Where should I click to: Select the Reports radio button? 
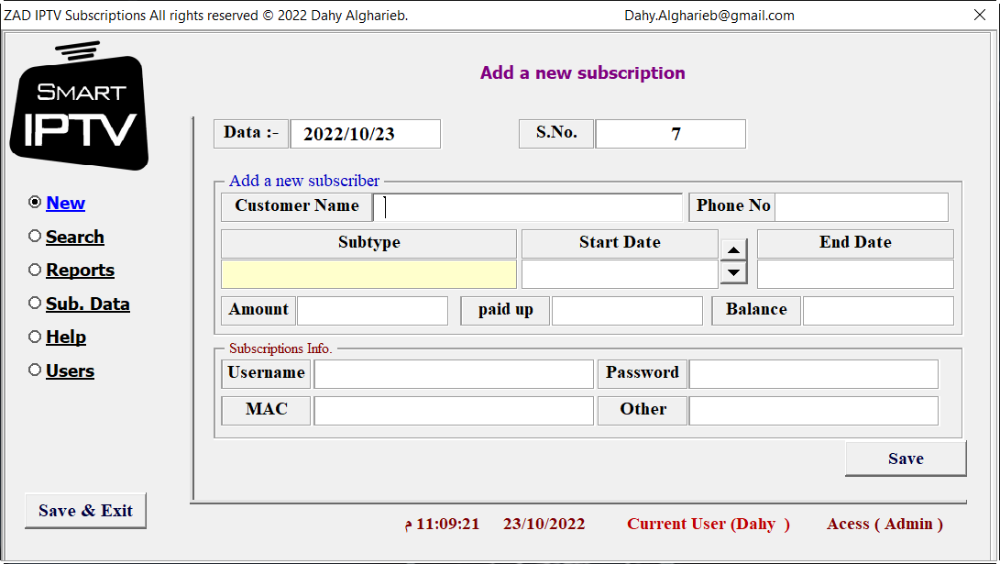pos(35,270)
